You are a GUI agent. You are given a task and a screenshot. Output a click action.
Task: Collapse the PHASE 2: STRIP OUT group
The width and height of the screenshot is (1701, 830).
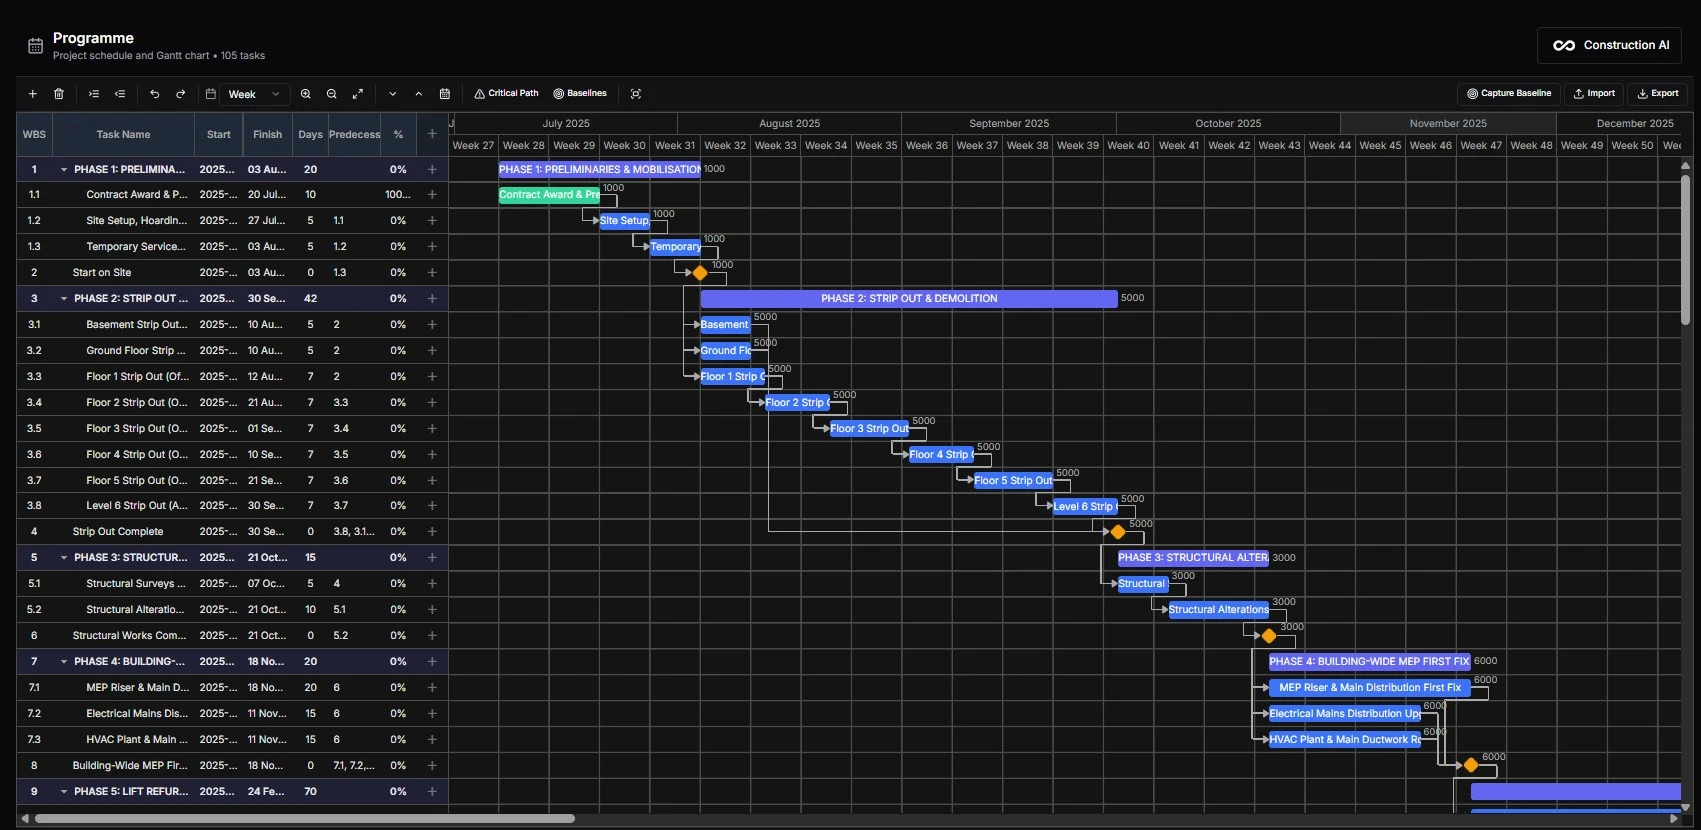pos(64,299)
